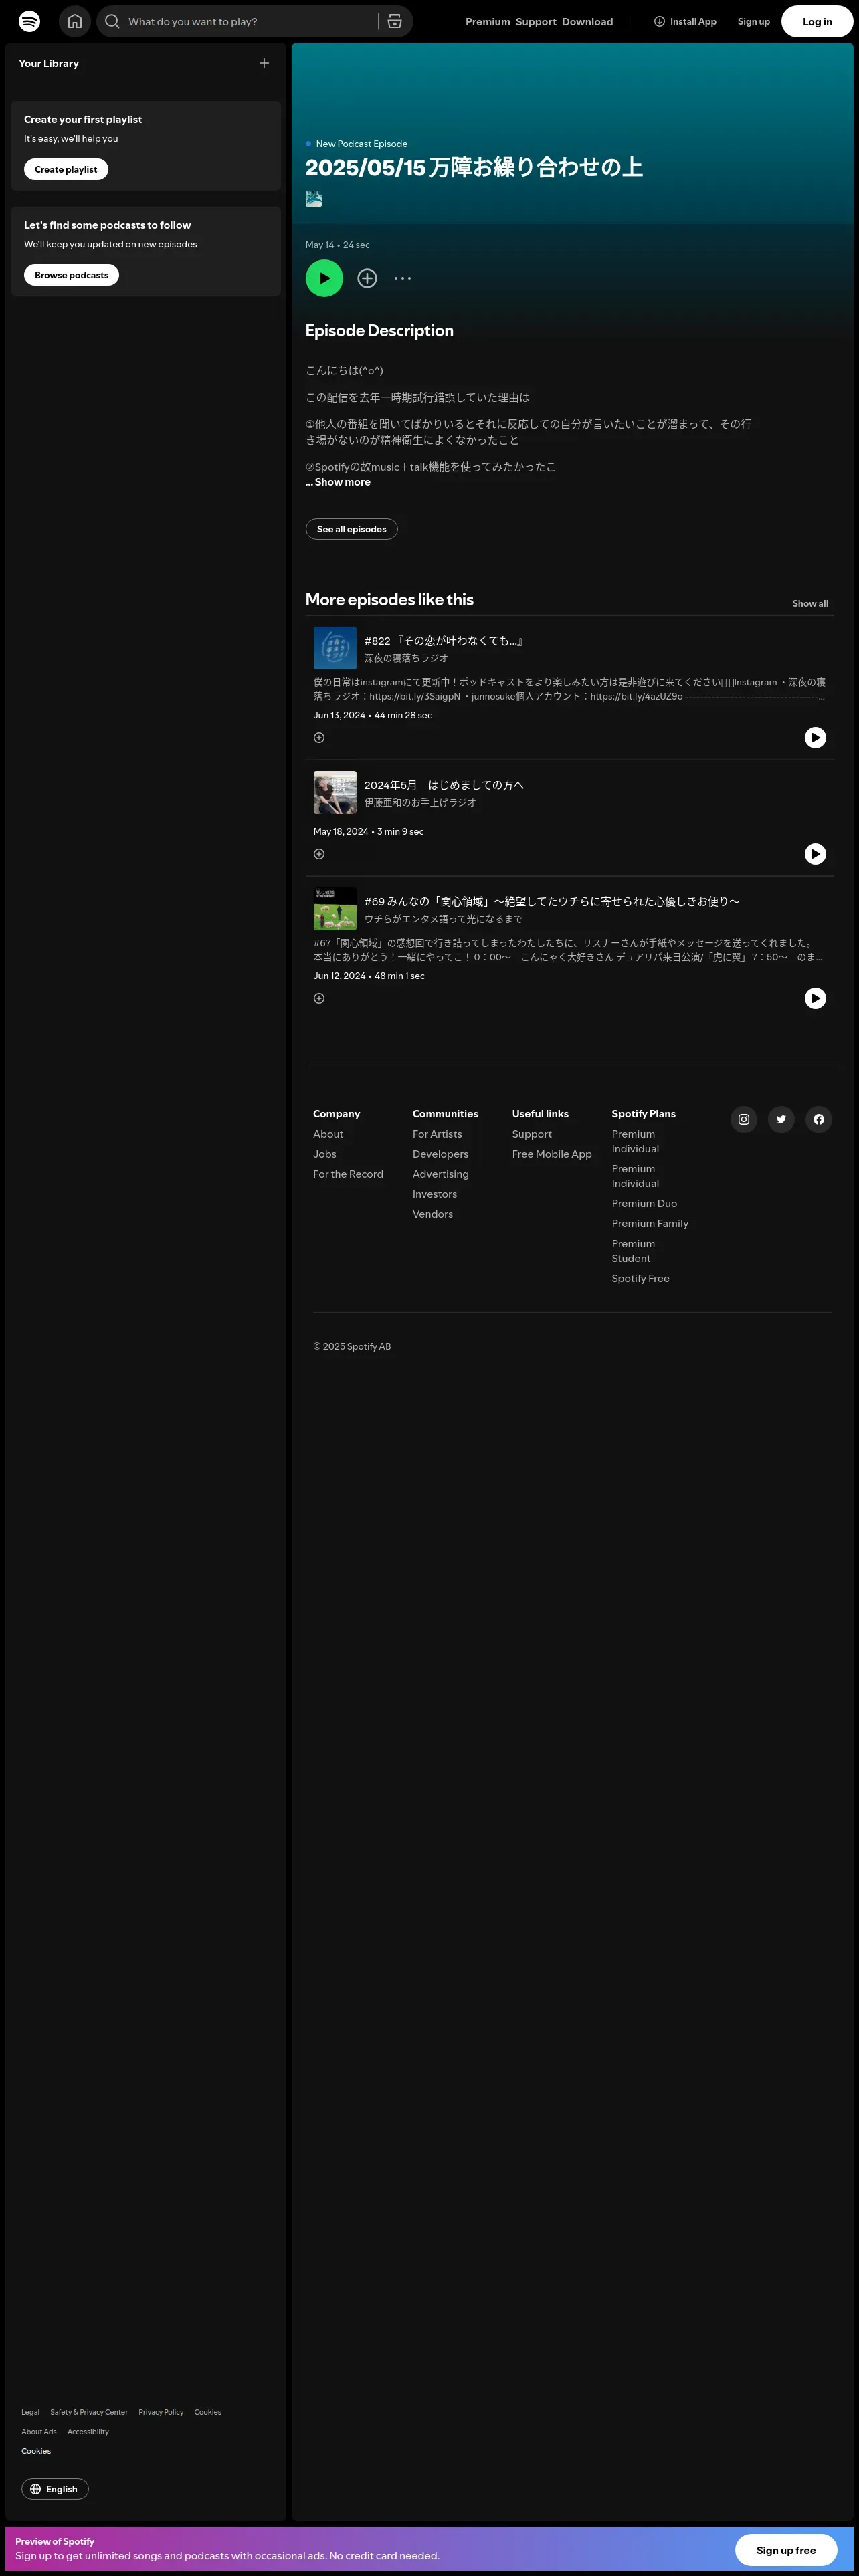
Task: Click See all episodes button
Action: [x=351, y=529]
